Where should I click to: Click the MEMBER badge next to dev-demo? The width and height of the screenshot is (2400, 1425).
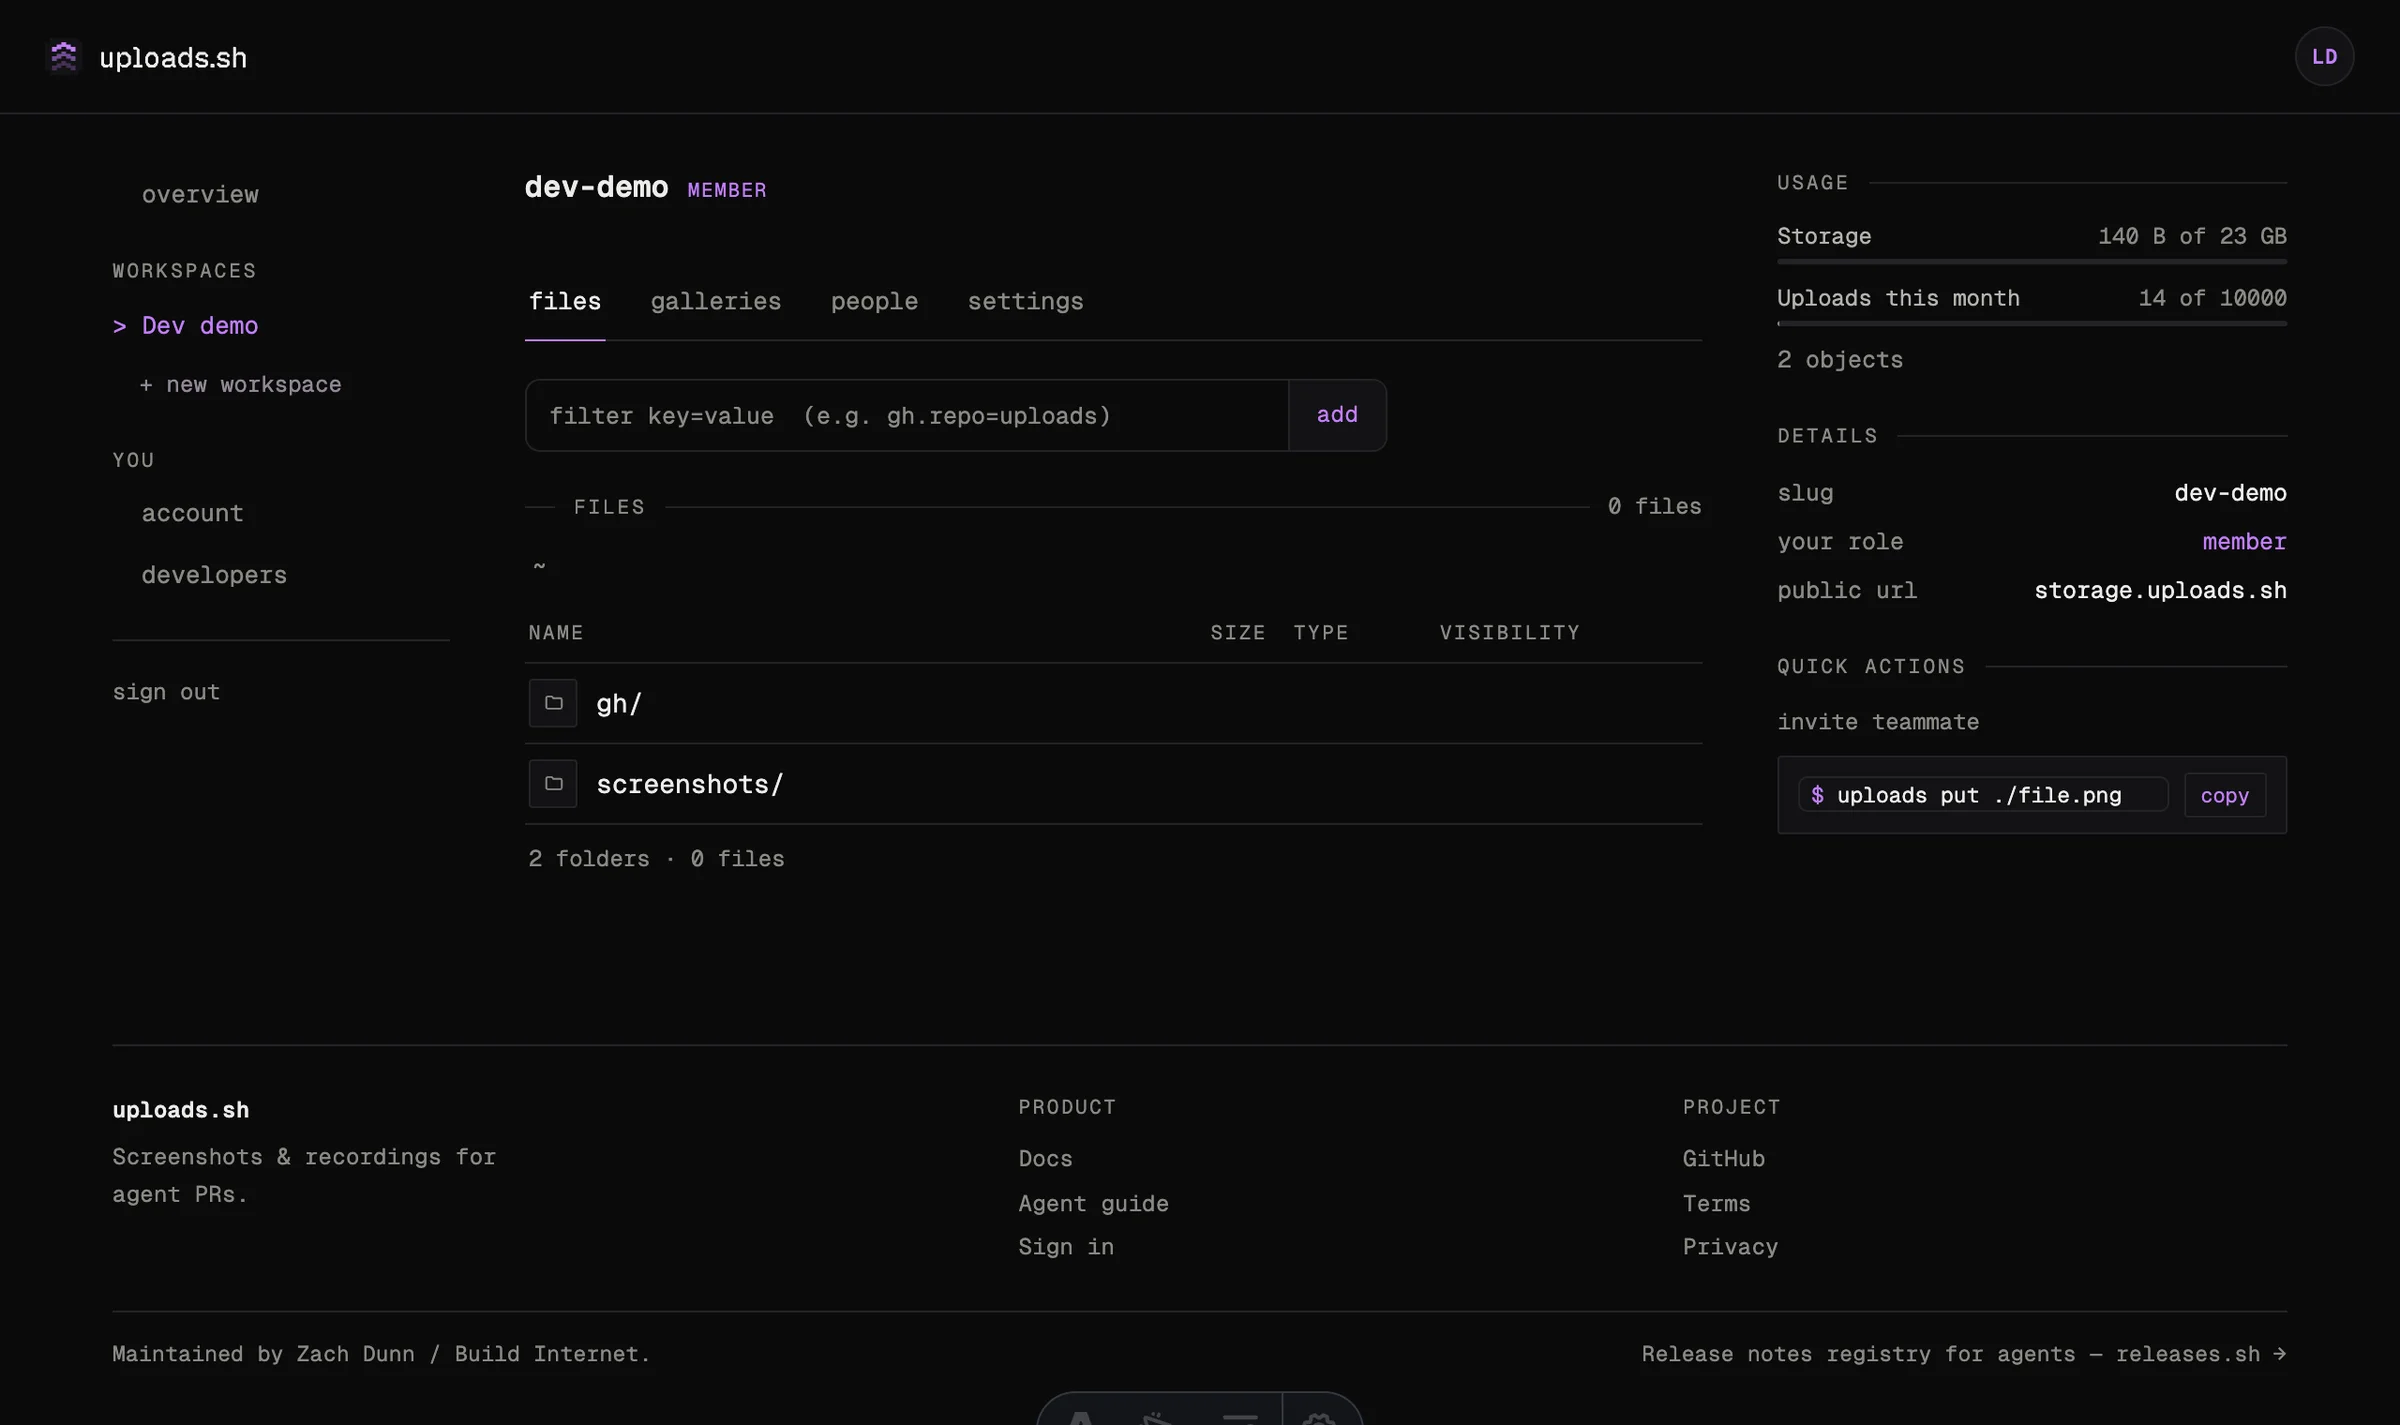(x=727, y=190)
